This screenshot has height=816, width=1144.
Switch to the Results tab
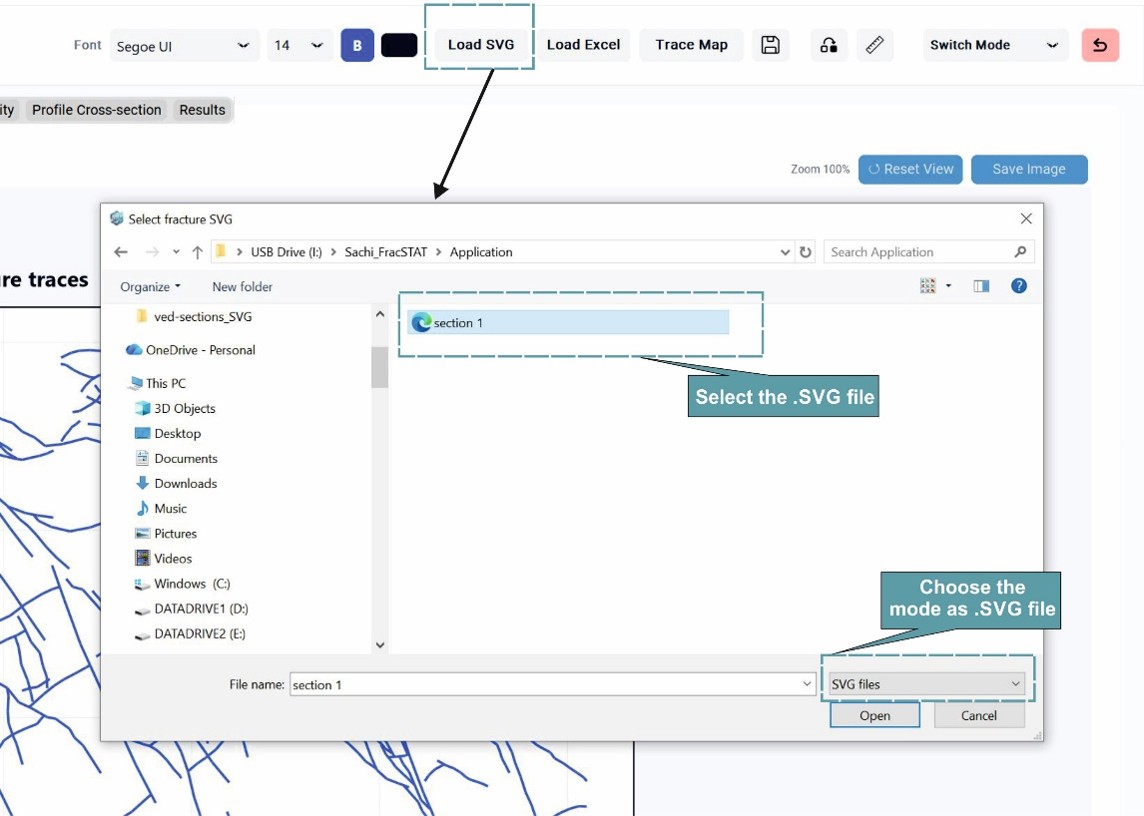click(x=202, y=110)
